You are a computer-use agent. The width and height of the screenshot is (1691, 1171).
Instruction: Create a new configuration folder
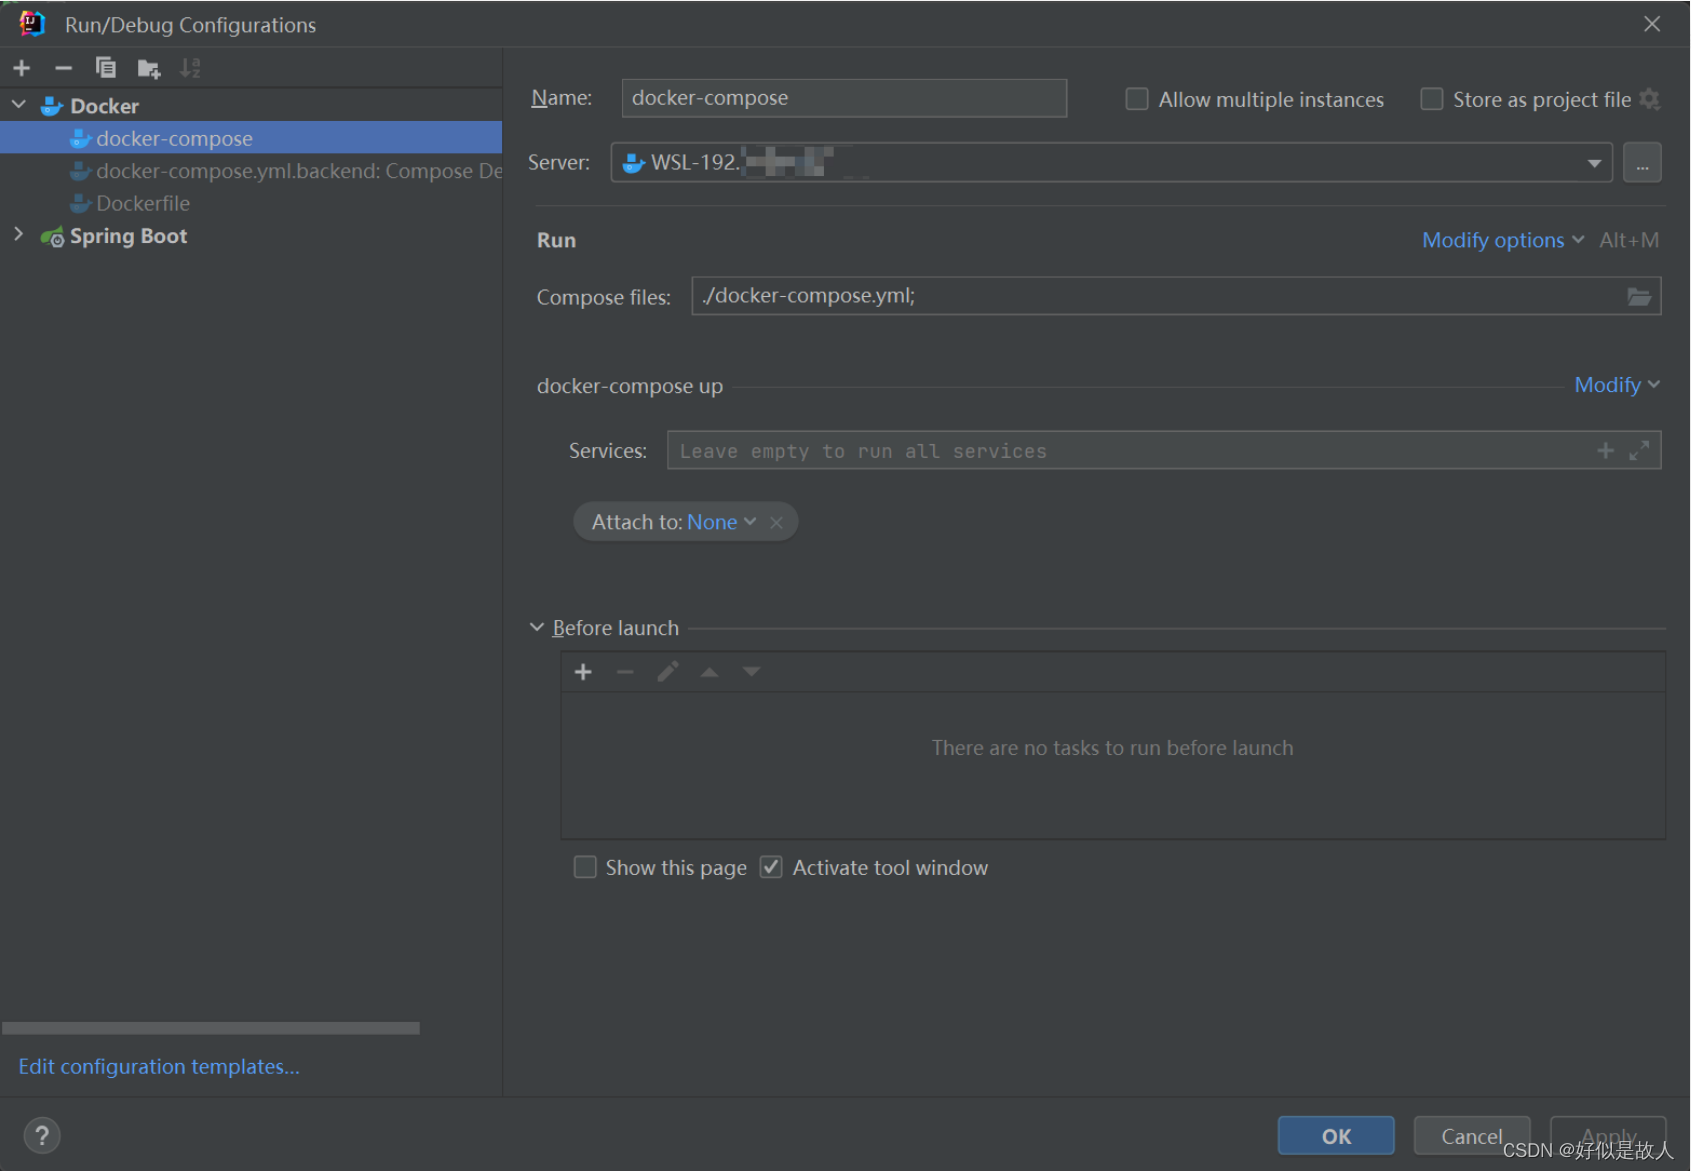pos(148,67)
